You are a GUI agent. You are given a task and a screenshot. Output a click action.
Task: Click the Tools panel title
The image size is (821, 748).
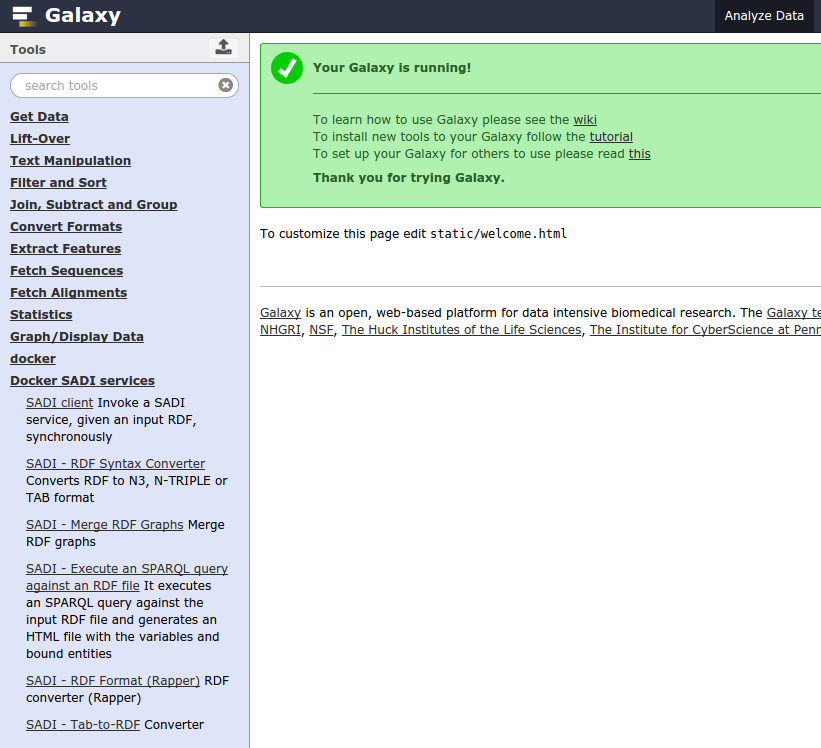point(28,49)
